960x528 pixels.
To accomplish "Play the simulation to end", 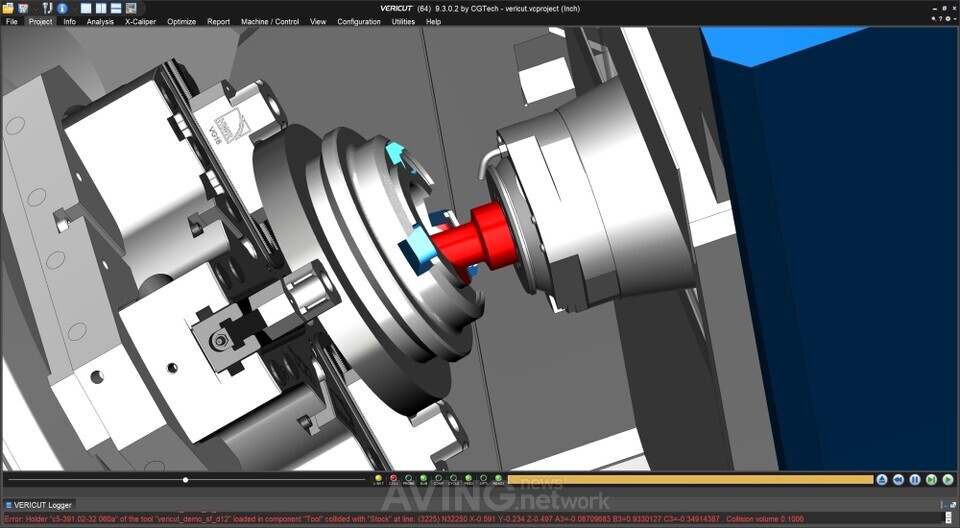I will (947, 480).
